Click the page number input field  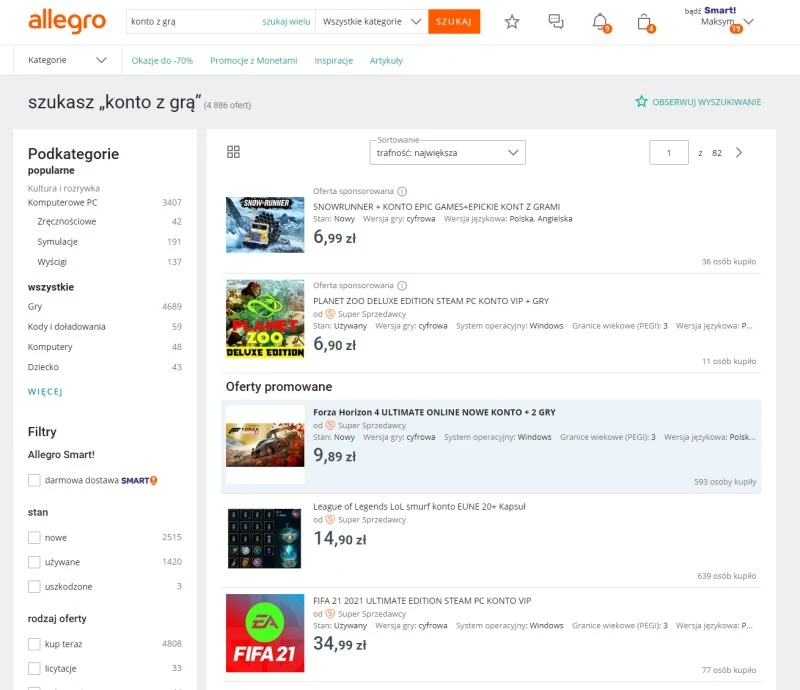click(669, 152)
